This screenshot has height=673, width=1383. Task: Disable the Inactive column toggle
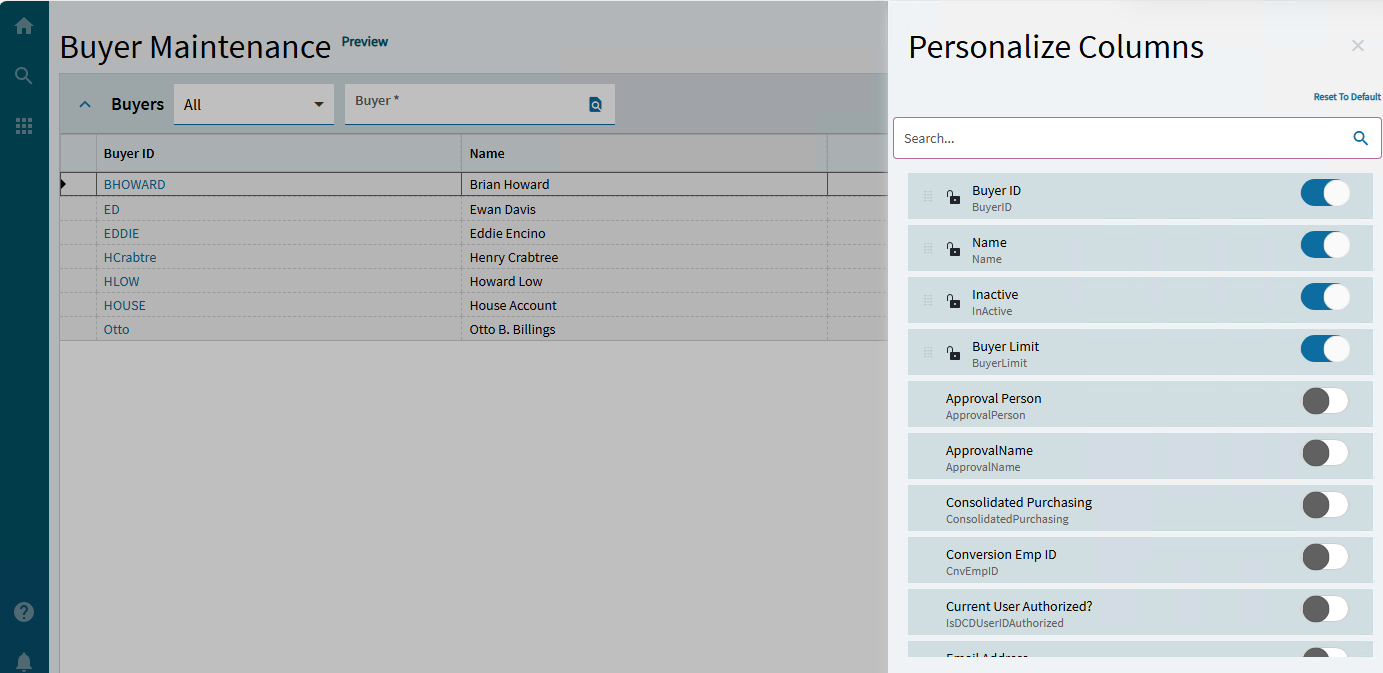(x=1325, y=297)
